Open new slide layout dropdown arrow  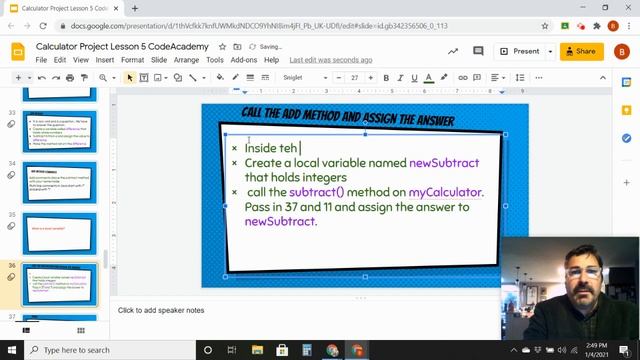[x=29, y=78]
